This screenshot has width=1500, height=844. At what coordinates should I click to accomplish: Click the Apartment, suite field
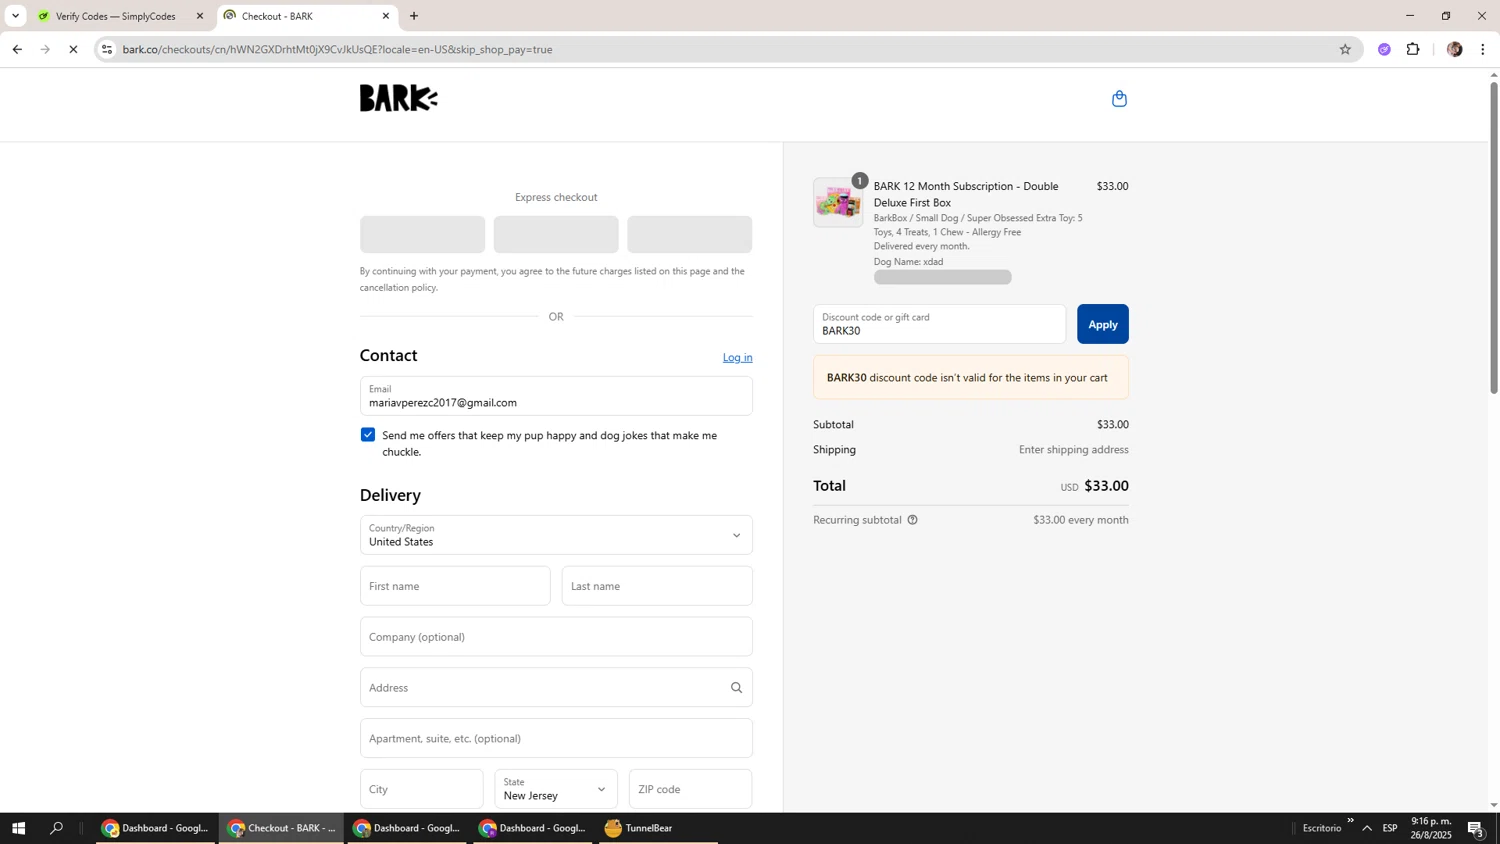pyautogui.click(x=556, y=738)
